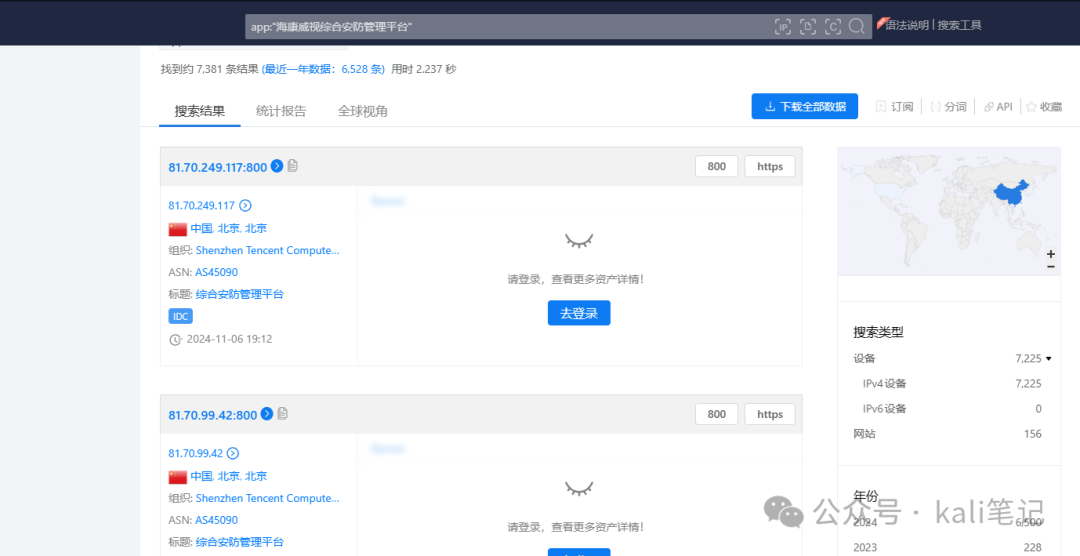The height and width of the screenshot is (556, 1080).
Task: Click 去登录 button in first result
Action: tap(579, 313)
